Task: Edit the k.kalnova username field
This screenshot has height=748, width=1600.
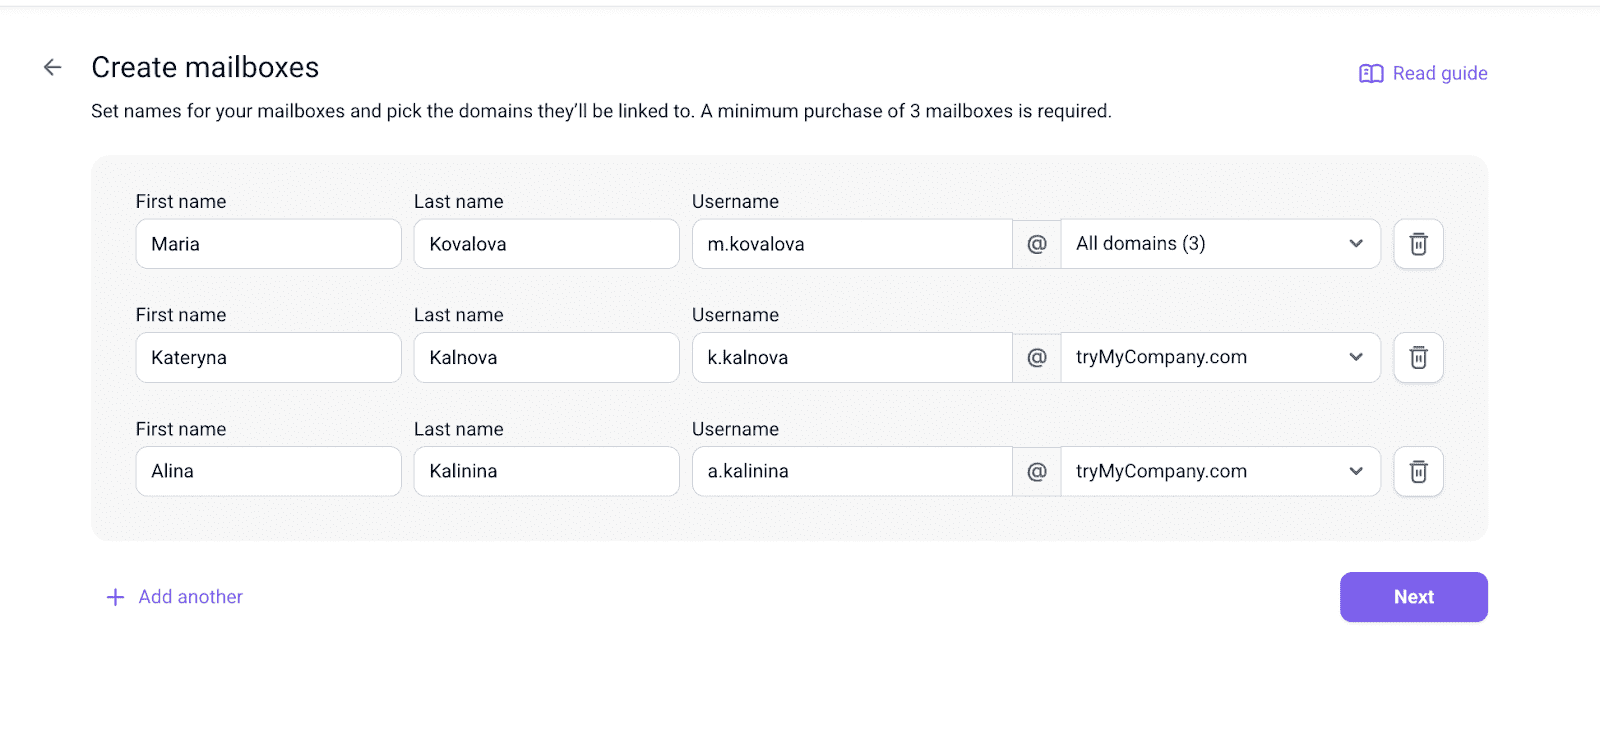Action: (852, 358)
